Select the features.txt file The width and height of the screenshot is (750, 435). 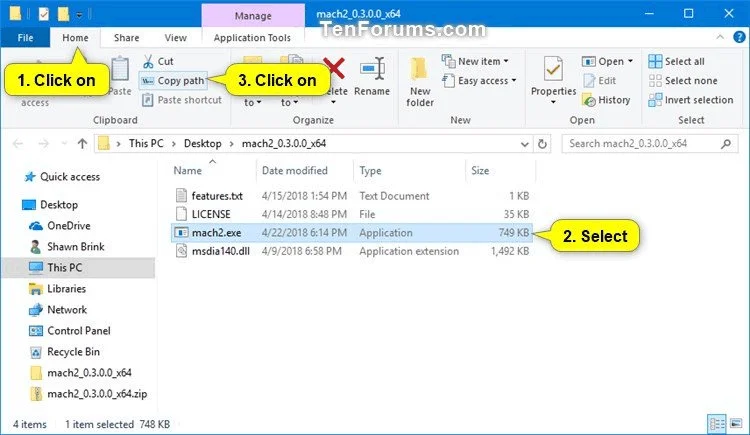(x=217, y=196)
